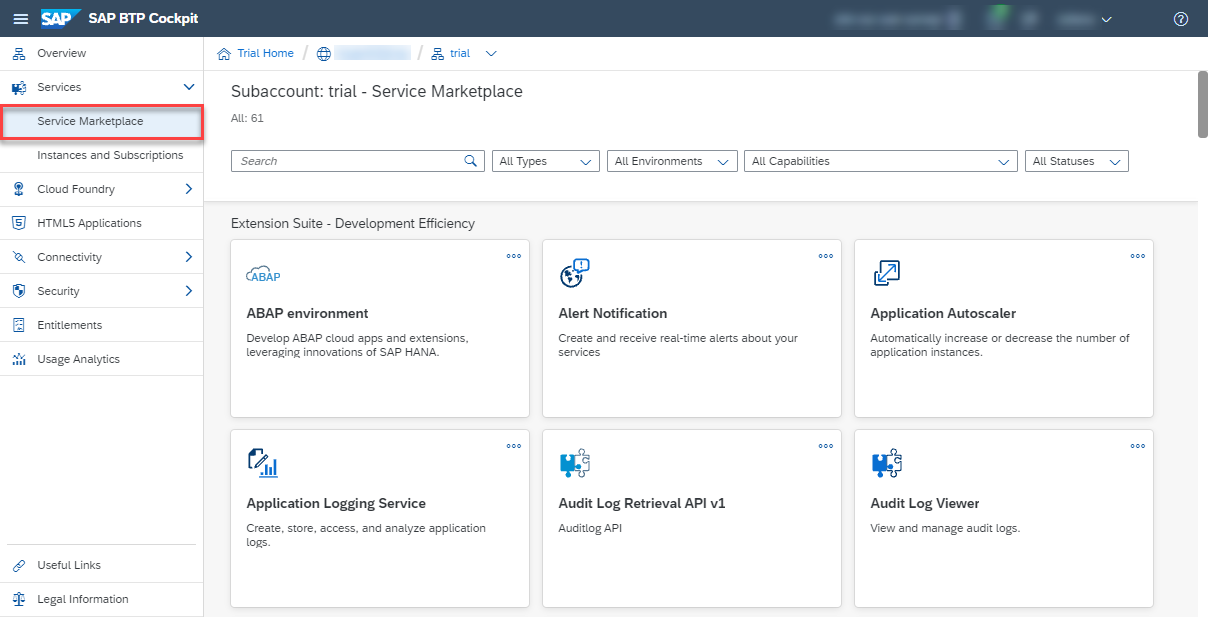Open the trial subaccount breadcrumb dropdown arrow
Screen dimensions: 1208x617
click(490, 54)
